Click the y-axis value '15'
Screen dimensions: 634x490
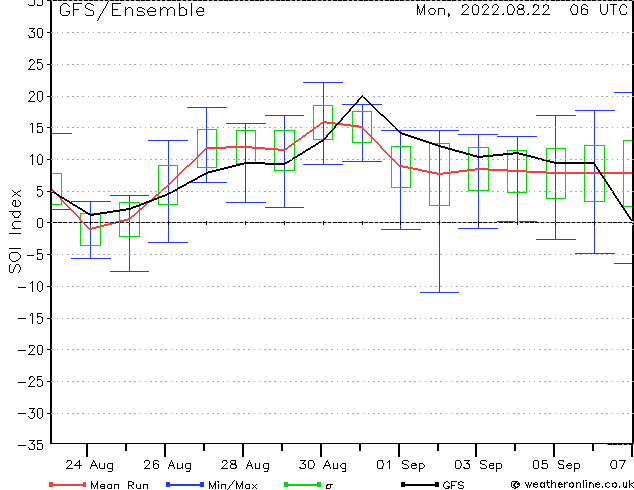click(x=35, y=128)
